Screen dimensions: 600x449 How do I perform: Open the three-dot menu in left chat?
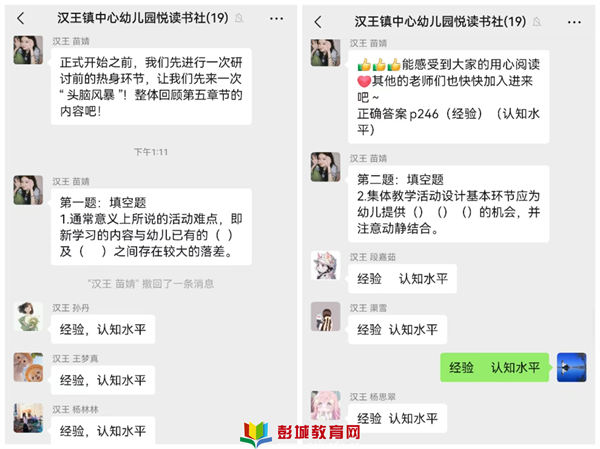click(276, 18)
